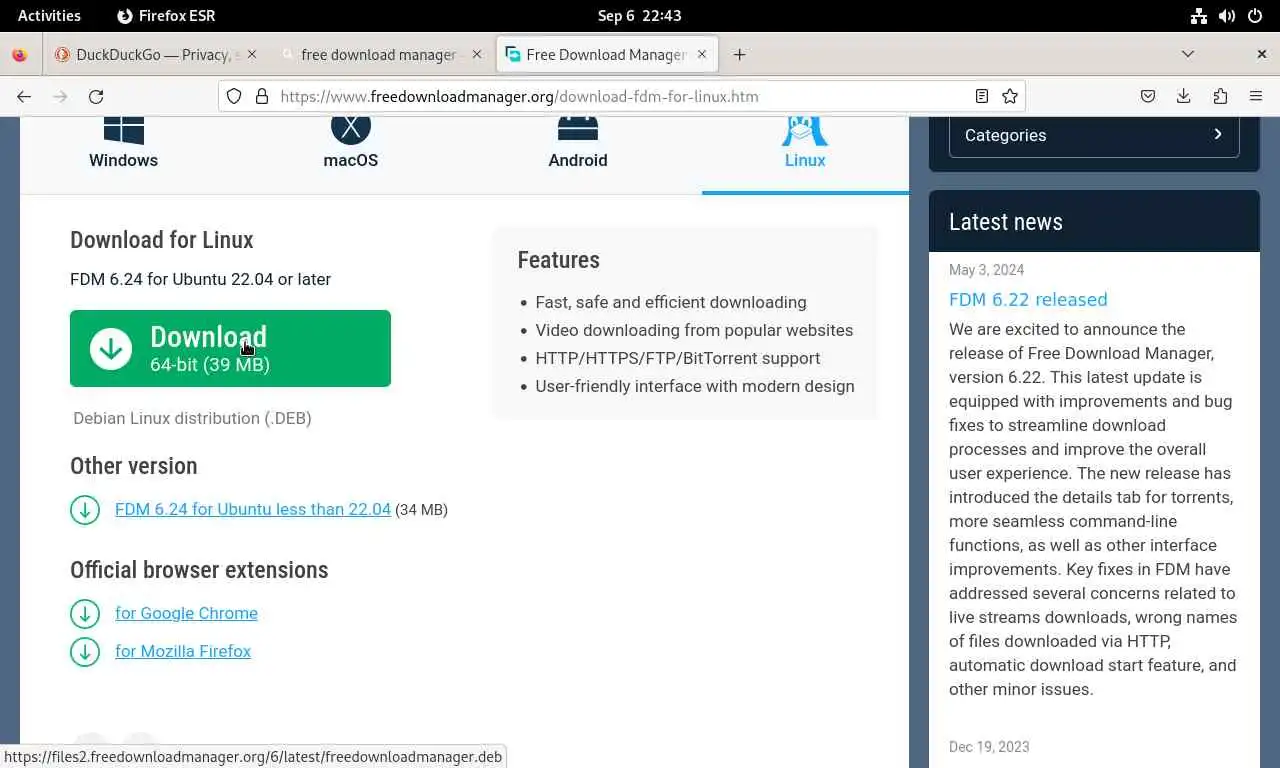Click the Debian Linux distribution (.DEB) text

coord(192,418)
